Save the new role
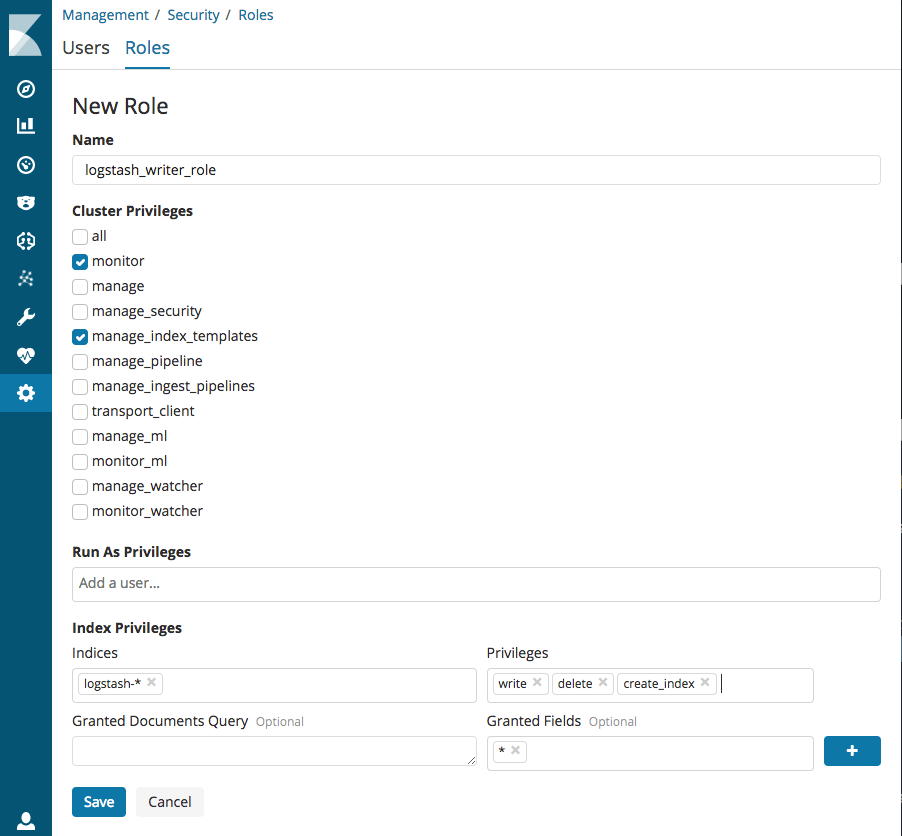Viewport: 902px width, 836px height. (98, 801)
